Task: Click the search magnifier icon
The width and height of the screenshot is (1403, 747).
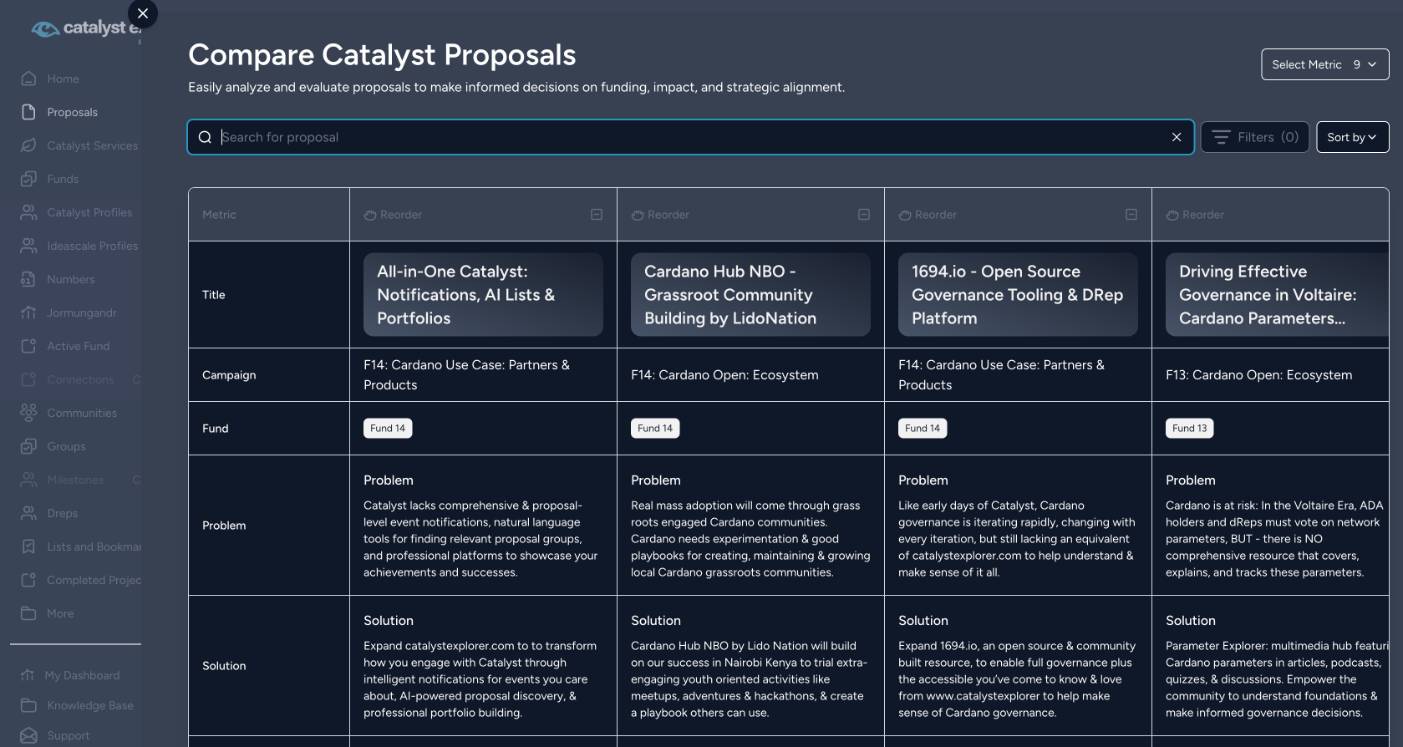Action: pos(205,137)
